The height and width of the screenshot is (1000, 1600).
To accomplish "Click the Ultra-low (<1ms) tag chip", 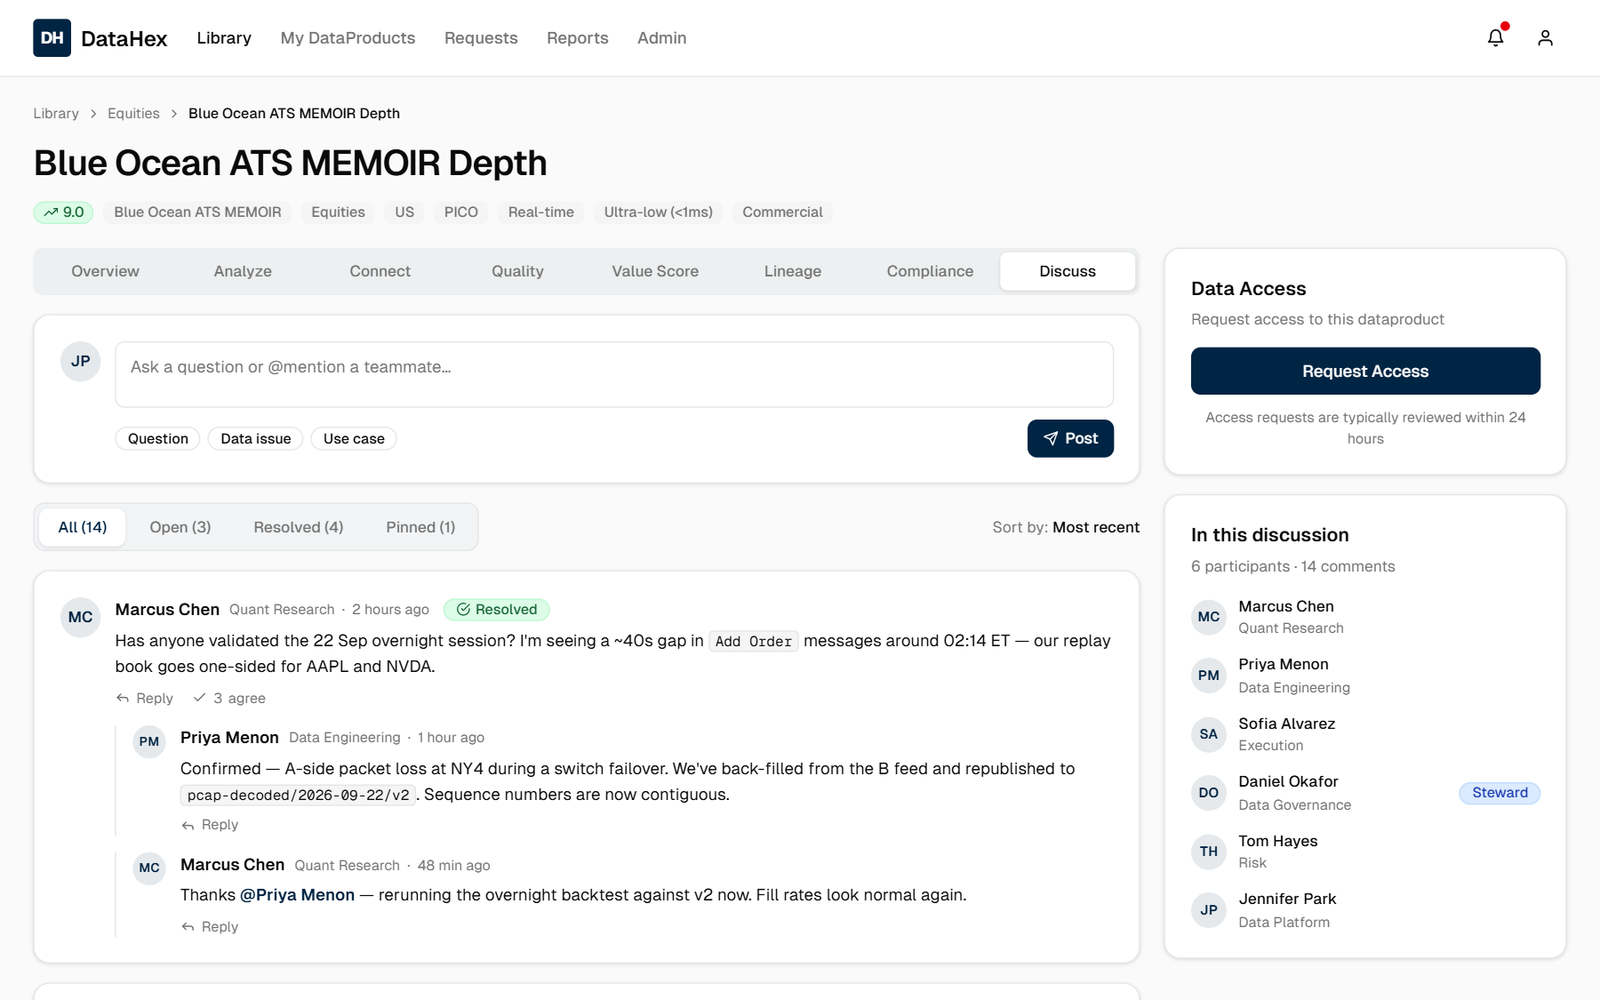I will [x=658, y=212].
